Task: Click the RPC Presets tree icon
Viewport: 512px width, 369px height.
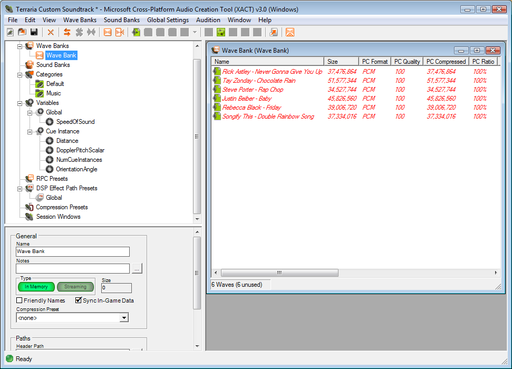Action: click(x=30, y=178)
